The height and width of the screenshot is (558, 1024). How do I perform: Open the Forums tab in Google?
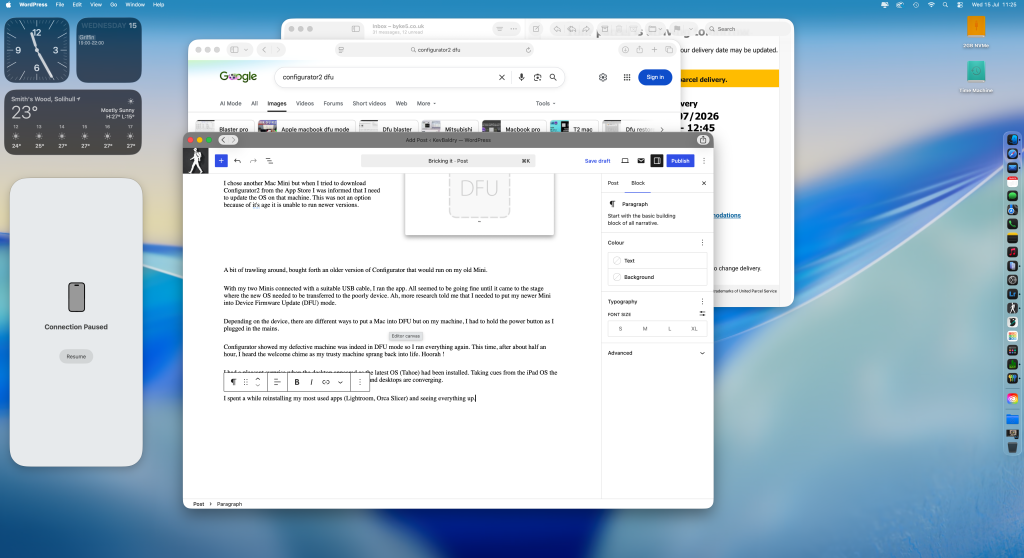(x=333, y=103)
